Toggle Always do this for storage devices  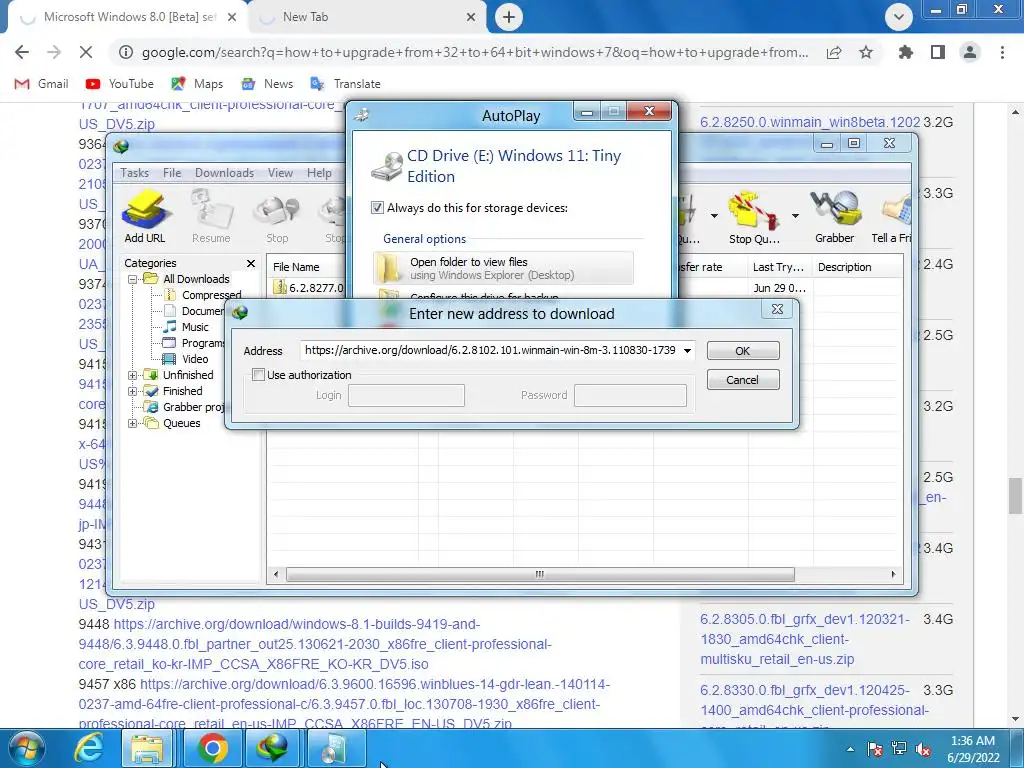[x=377, y=208]
